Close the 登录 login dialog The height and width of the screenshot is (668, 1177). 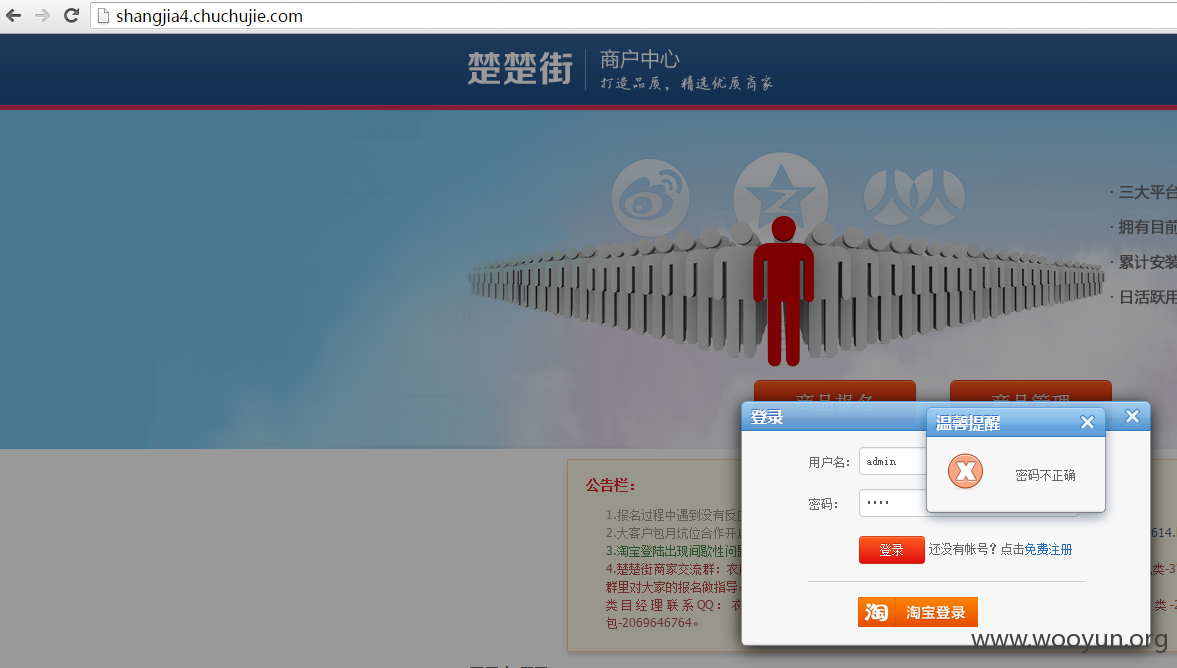click(1132, 416)
